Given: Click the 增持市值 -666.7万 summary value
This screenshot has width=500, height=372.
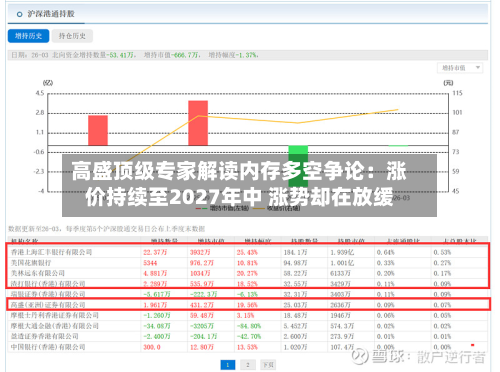Looking at the screenshot, I should (x=172, y=55).
